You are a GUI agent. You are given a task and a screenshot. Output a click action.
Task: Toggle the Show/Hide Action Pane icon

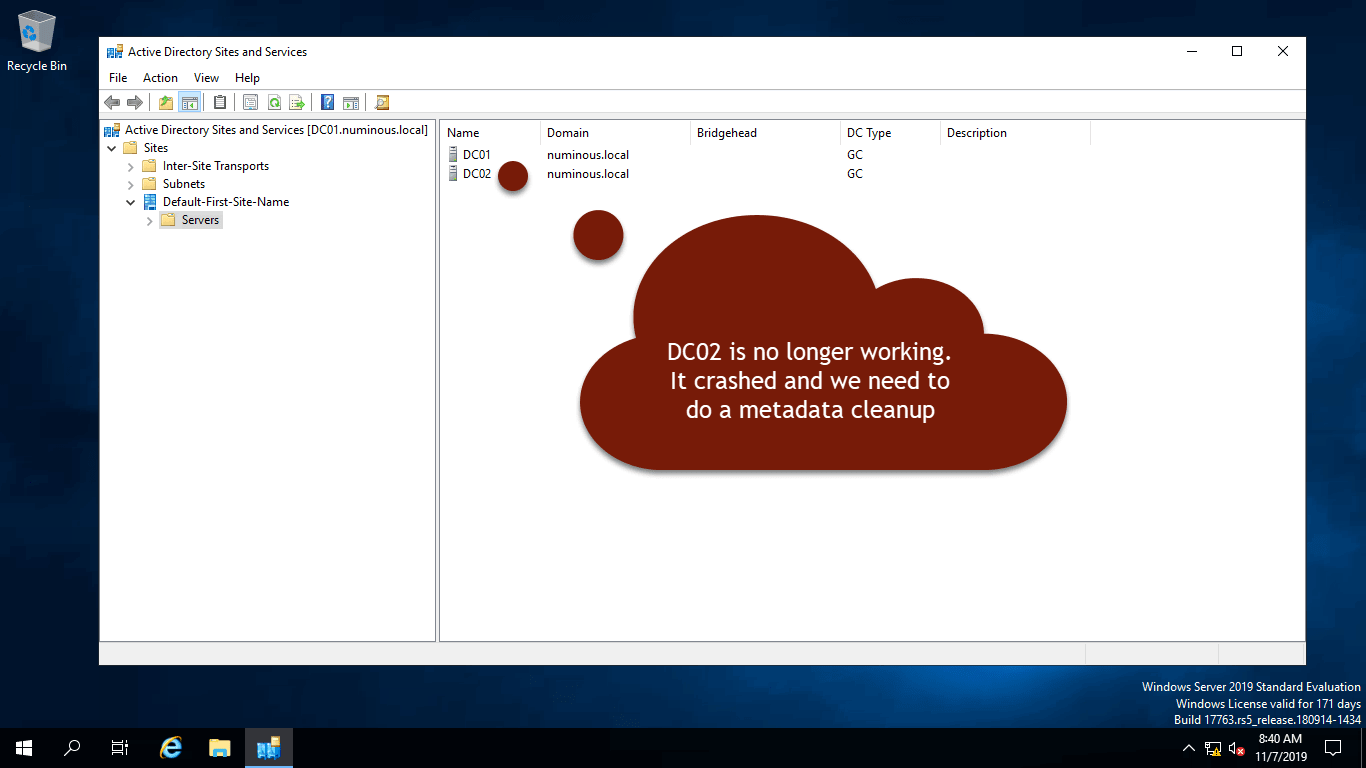[350, 102]
